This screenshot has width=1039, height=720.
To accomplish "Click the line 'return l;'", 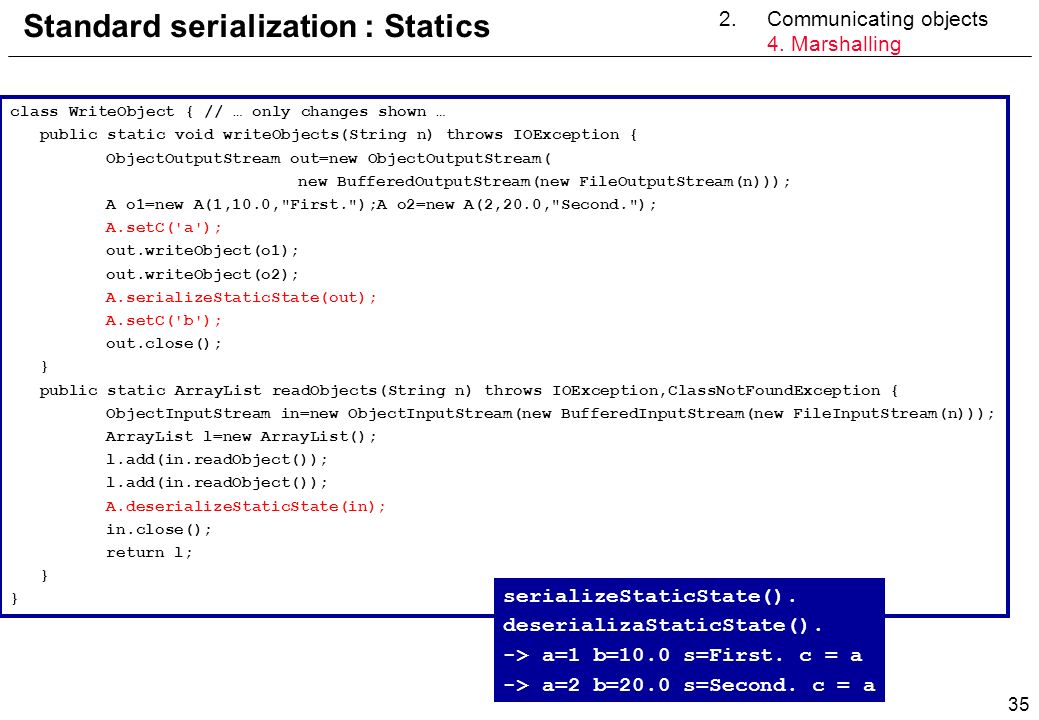I will pyautogui.click(x=149, y=552).
